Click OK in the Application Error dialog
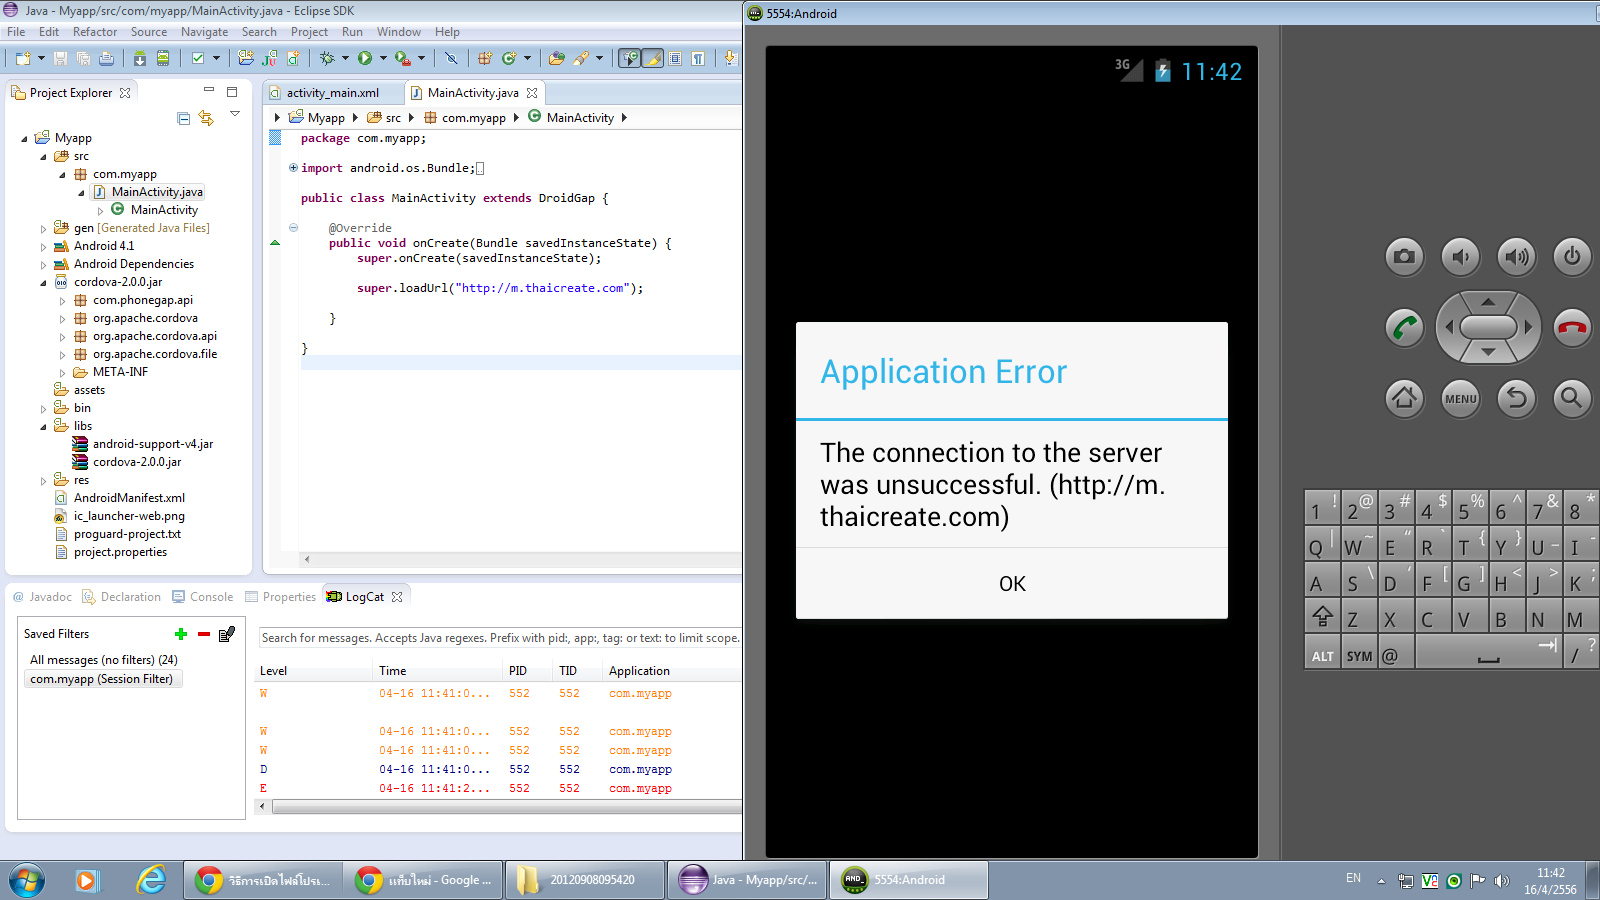This screenshot has width=1600, height=900. (1011, 584)
